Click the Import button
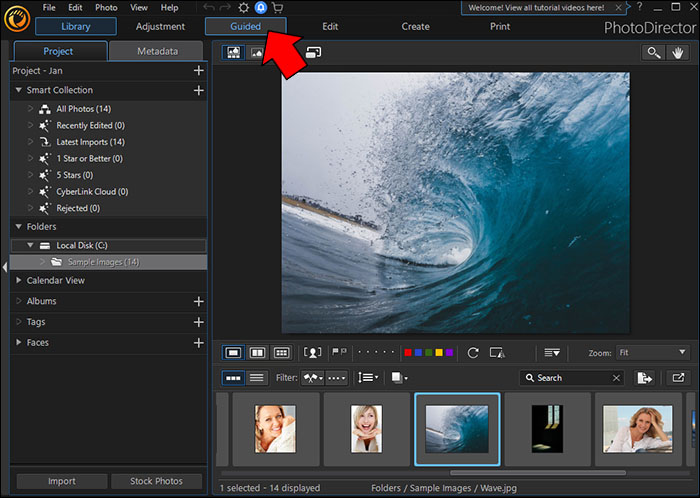The height and width of the screenshot is (498, 700). point(61,481)
